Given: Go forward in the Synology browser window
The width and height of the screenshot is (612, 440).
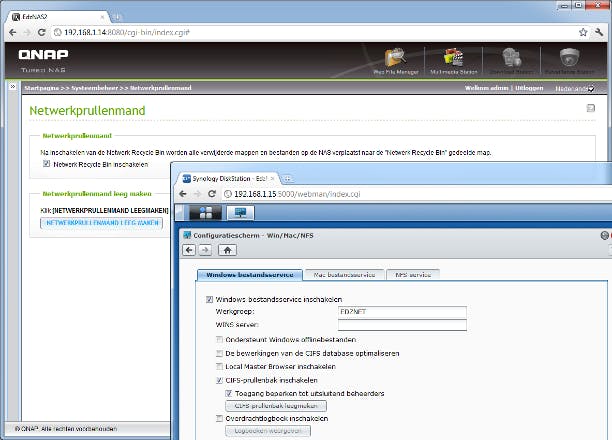Looking at the screenshot, I should (197, 194).
